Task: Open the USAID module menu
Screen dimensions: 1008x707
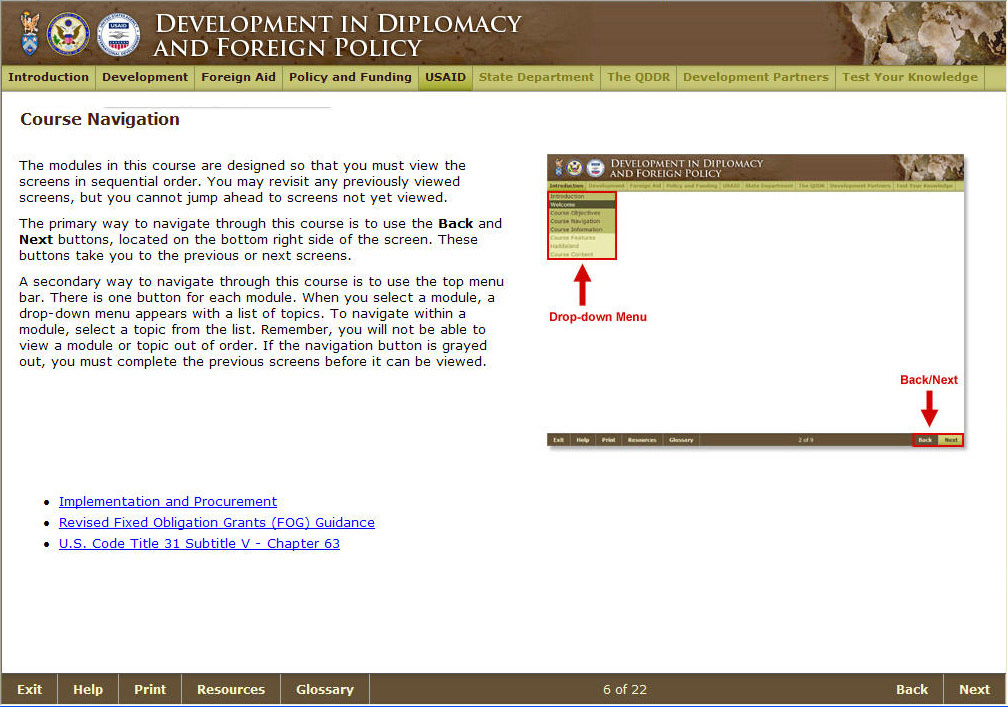Action: 445,77
